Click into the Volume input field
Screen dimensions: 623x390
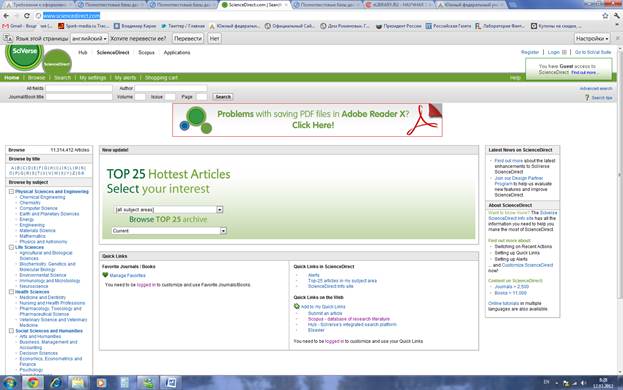click(x=140, y=97)
